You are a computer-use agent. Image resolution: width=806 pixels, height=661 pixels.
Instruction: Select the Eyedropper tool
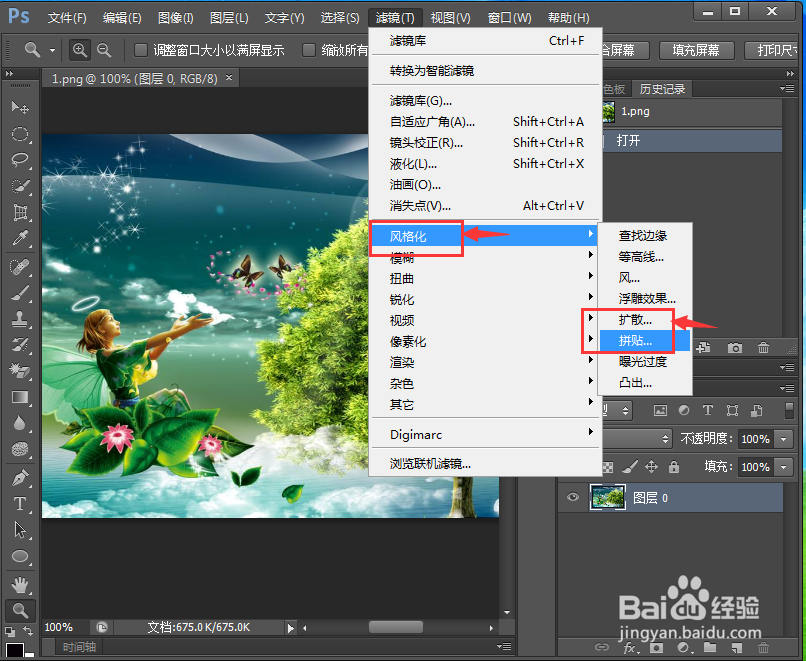point(20,238)
